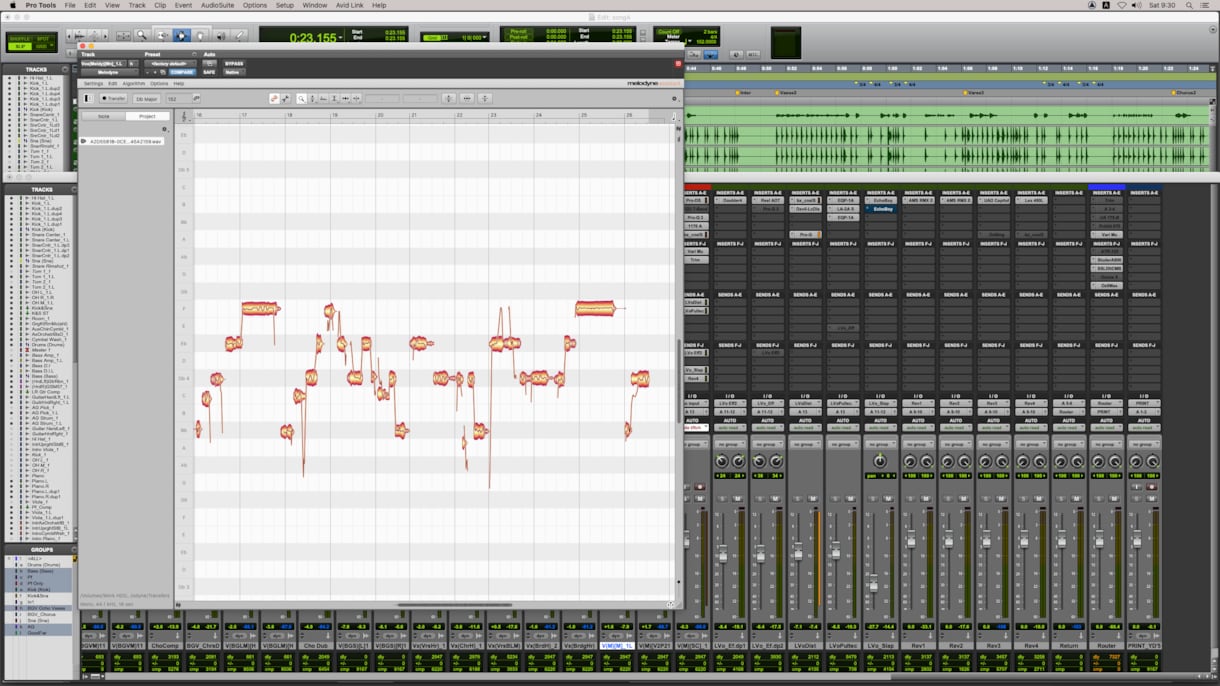Image resolution: width=1220 pixels, height=686 pixels.
Task: Open the Melodyne leveling macro
Action: 485,99
